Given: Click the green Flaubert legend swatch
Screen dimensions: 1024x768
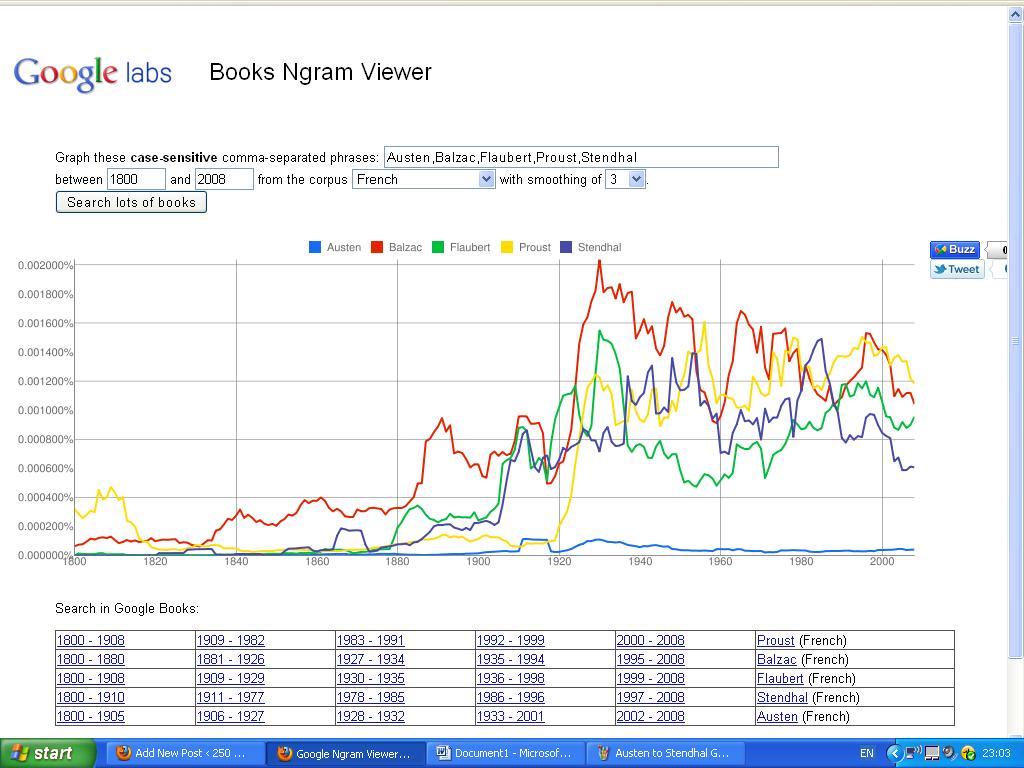Looking at the screenshot, I should tap(438, 248).
